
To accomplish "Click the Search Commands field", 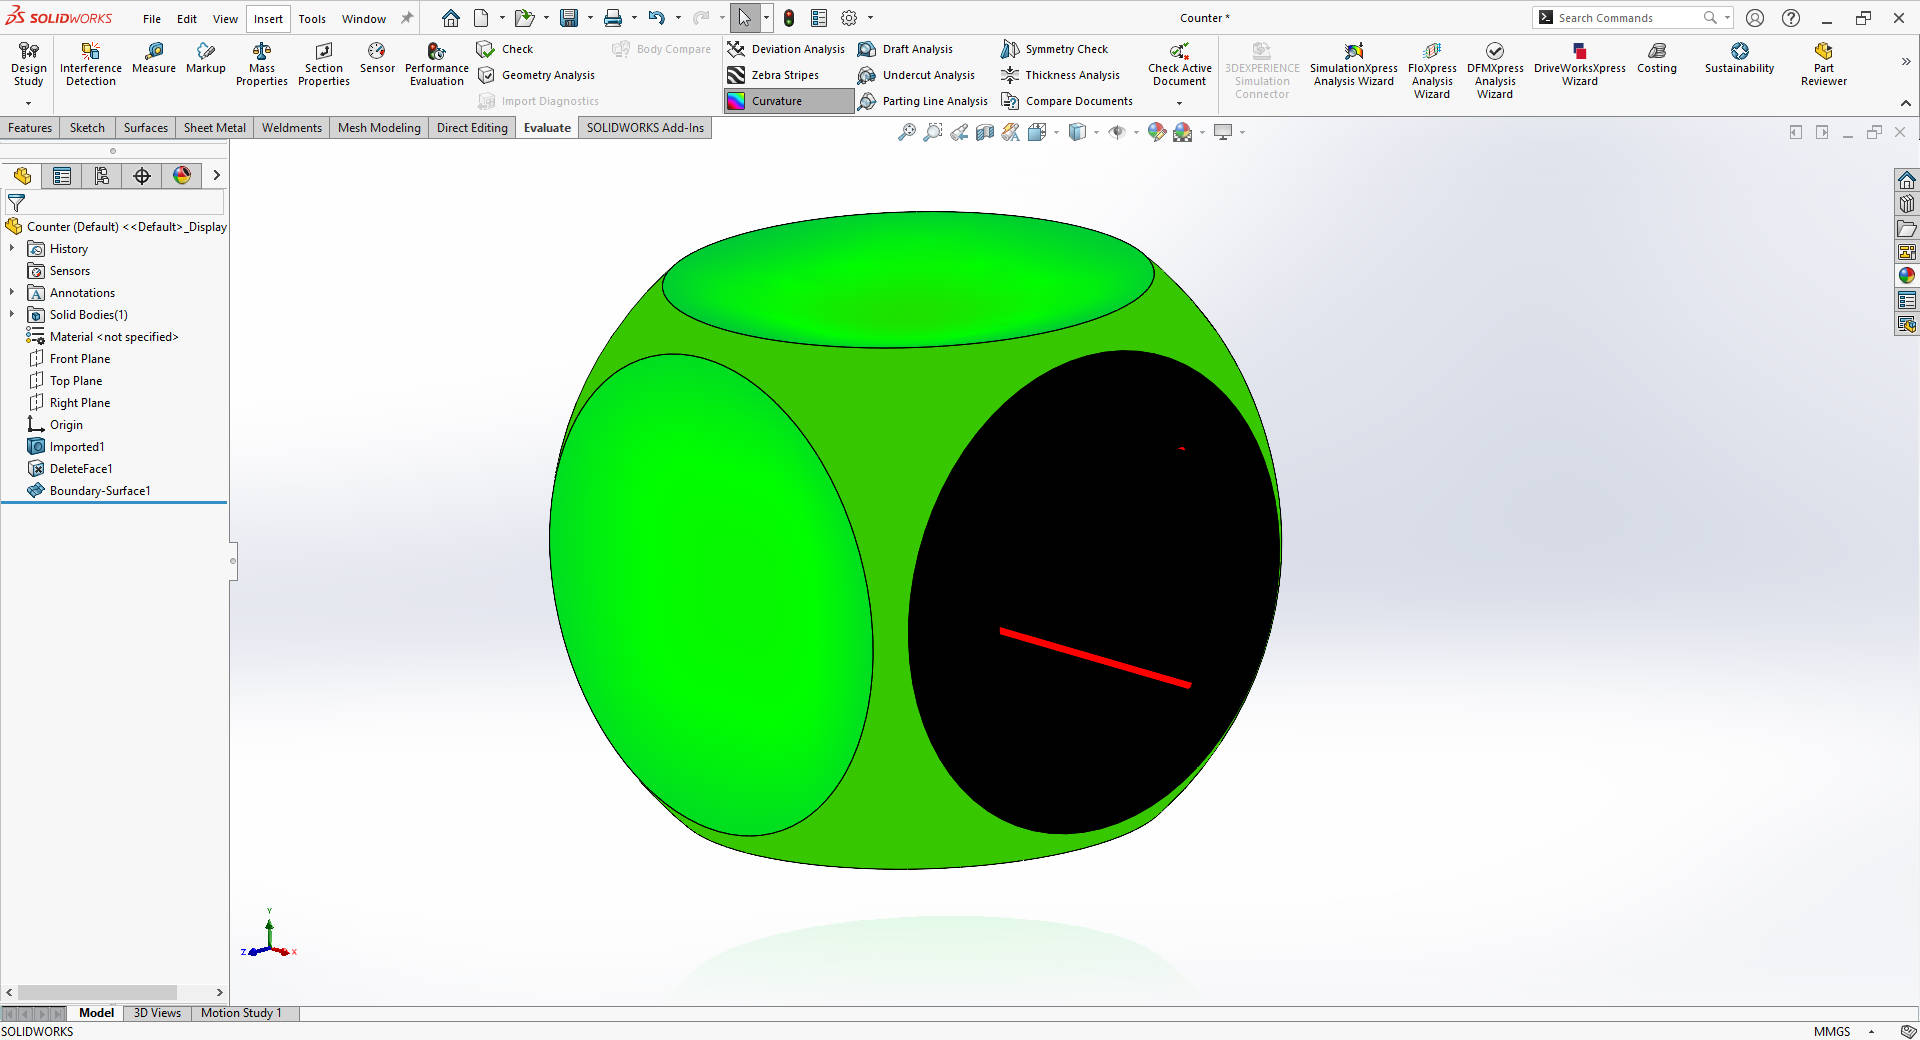I will (x=1620, y=17).
